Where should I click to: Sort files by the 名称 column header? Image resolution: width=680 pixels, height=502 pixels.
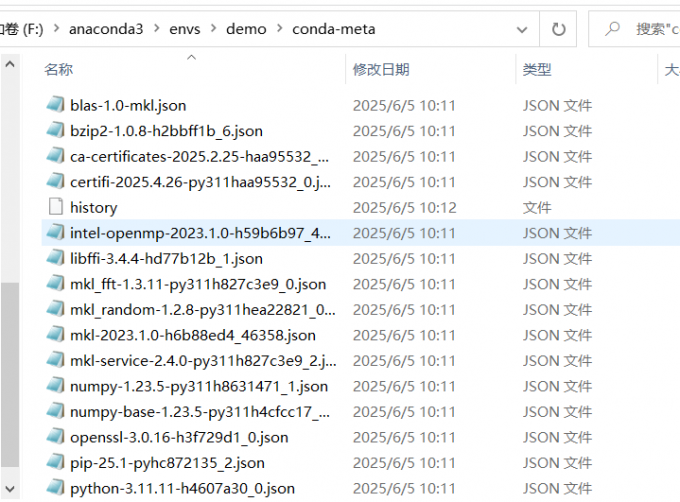click(59, 69)
